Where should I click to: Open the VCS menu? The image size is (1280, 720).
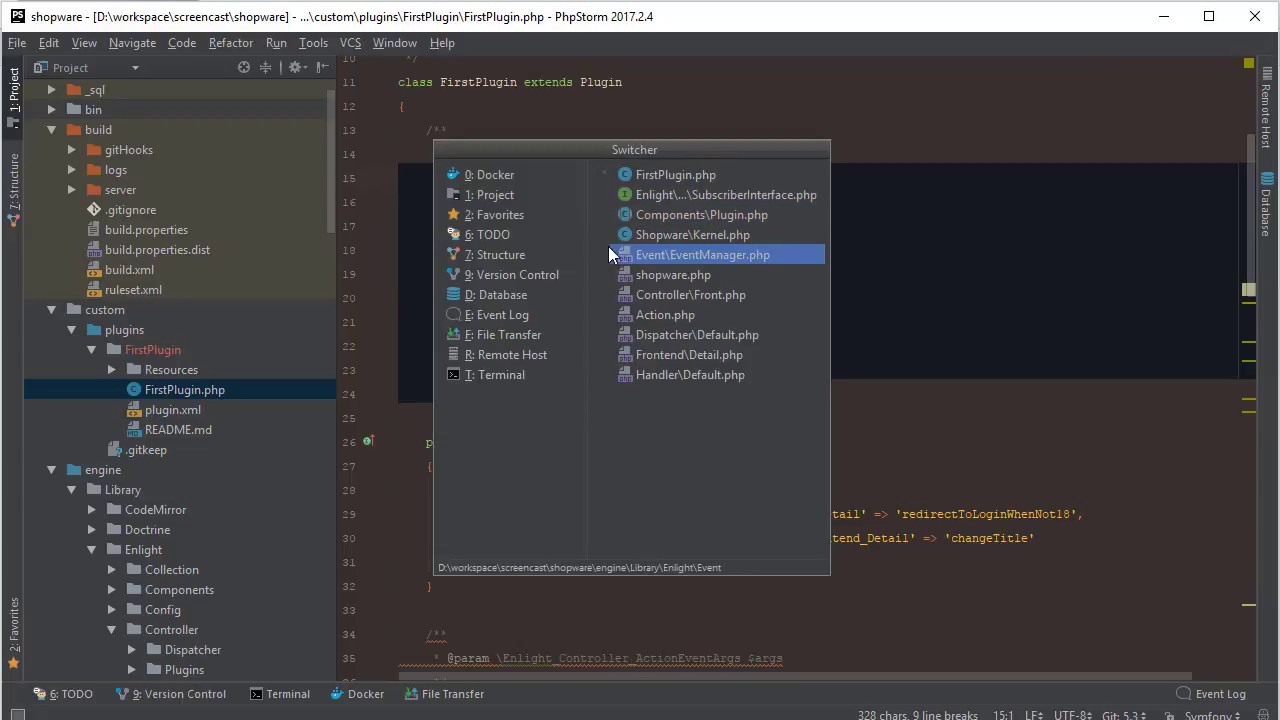click(x=350, y=43)
